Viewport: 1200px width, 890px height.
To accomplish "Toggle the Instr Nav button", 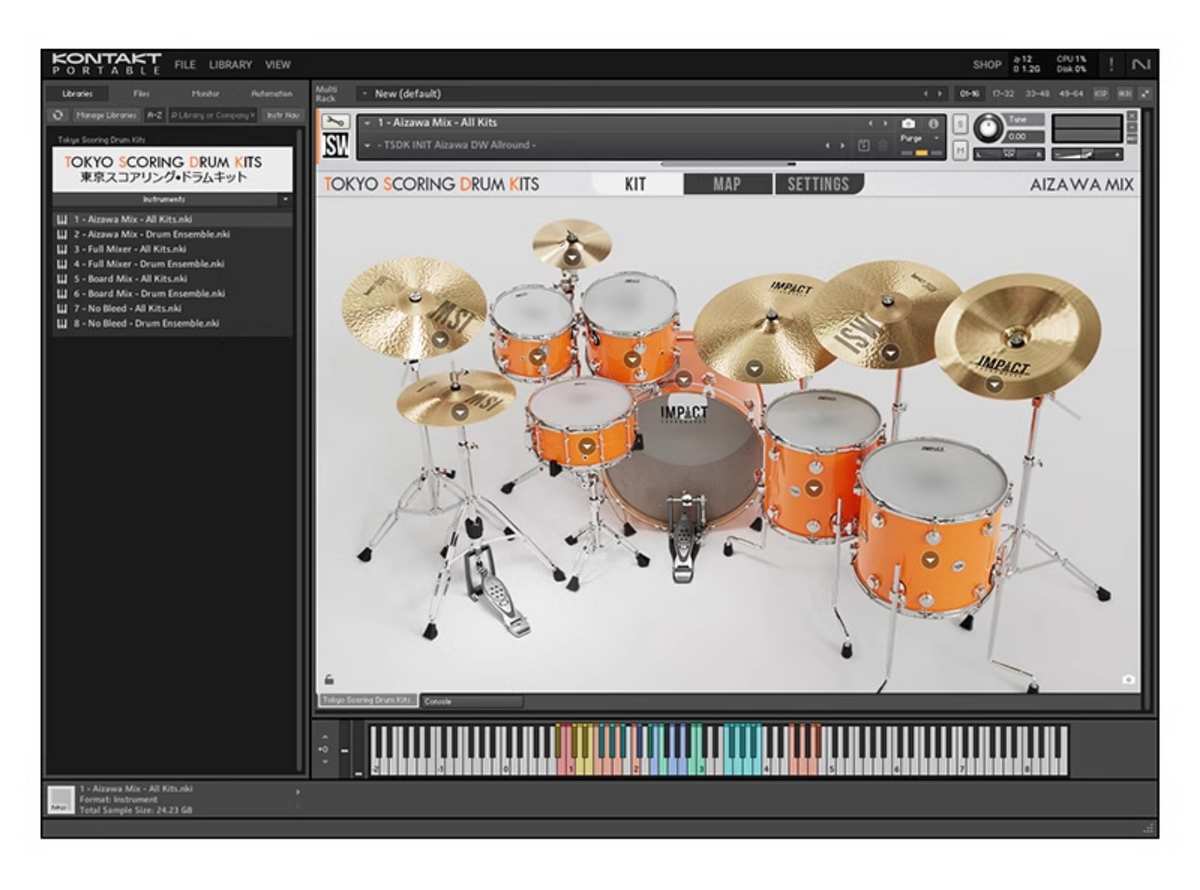I will tap(283, 115).
